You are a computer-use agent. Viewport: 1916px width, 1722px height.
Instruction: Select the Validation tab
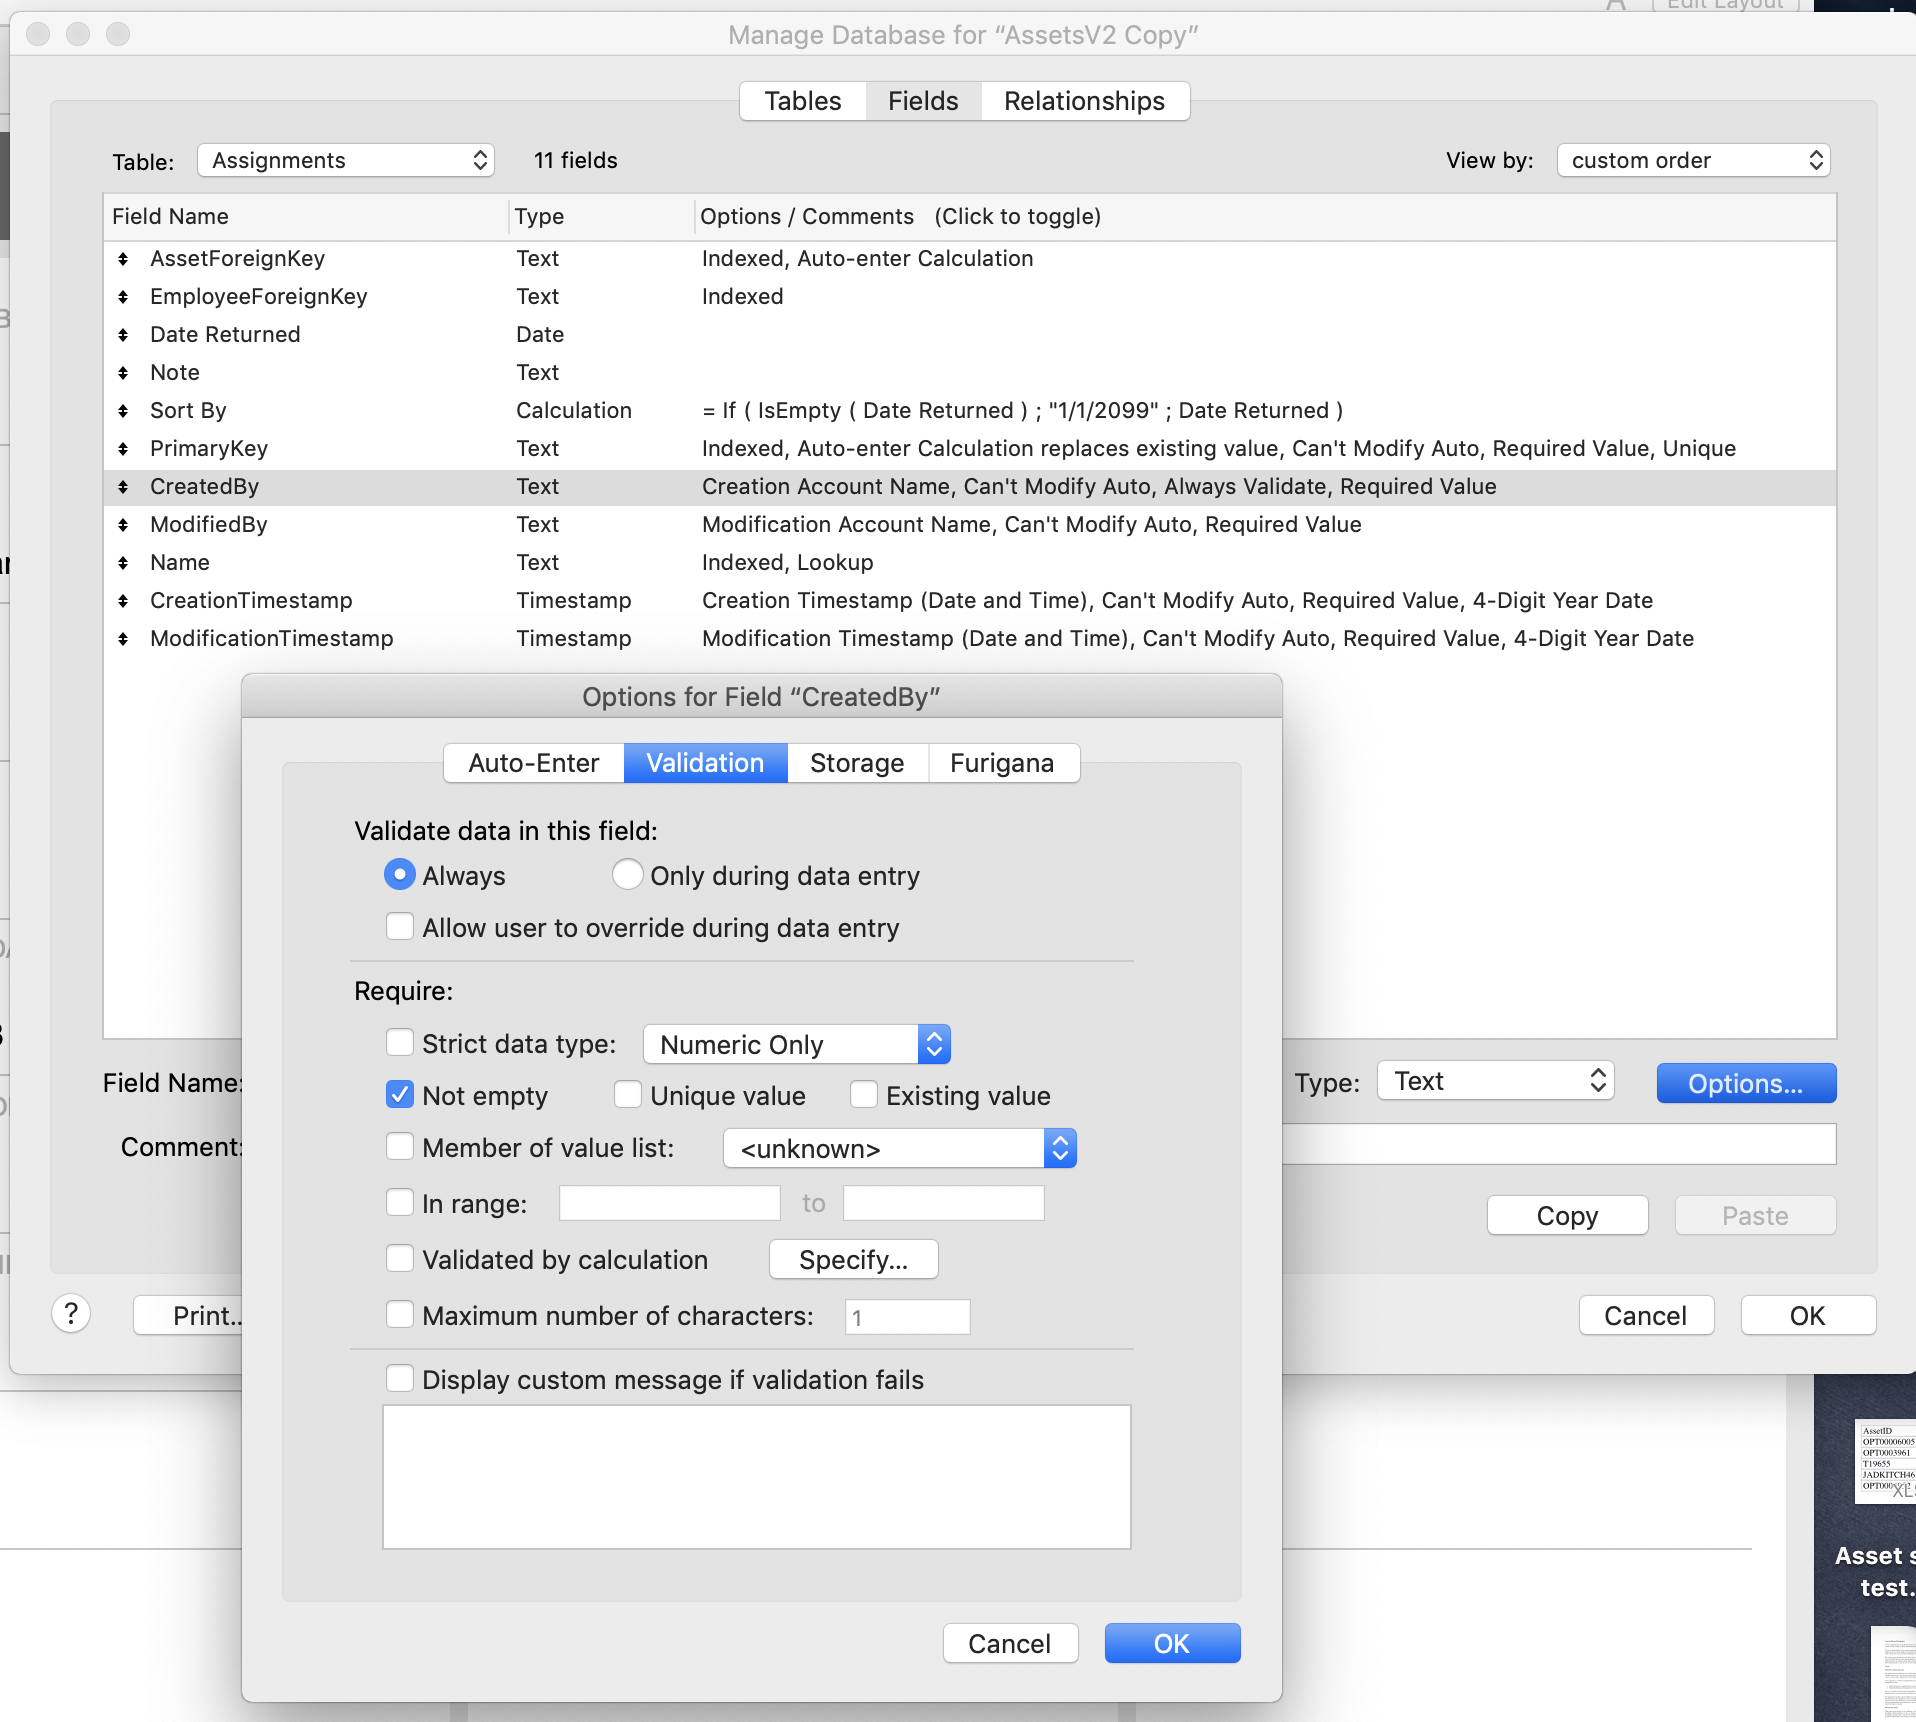coord(705,763)
